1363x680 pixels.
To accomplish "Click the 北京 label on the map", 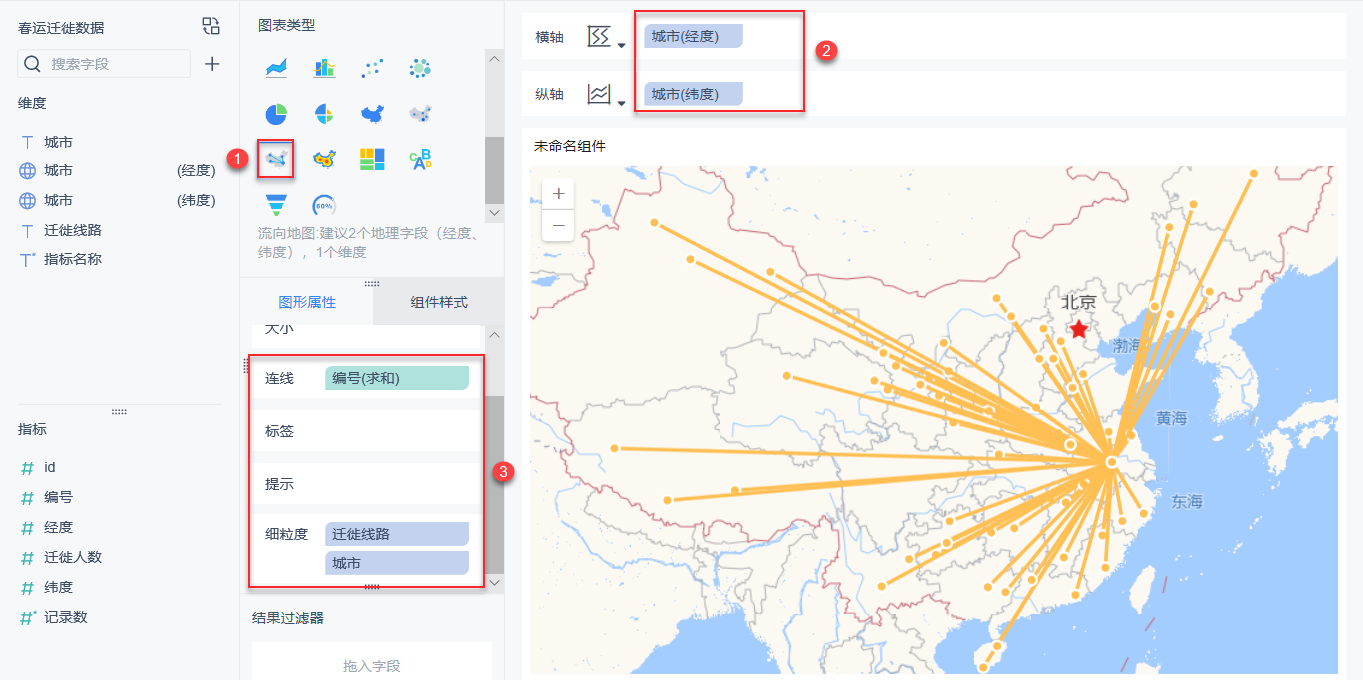I will point(1079,301).
